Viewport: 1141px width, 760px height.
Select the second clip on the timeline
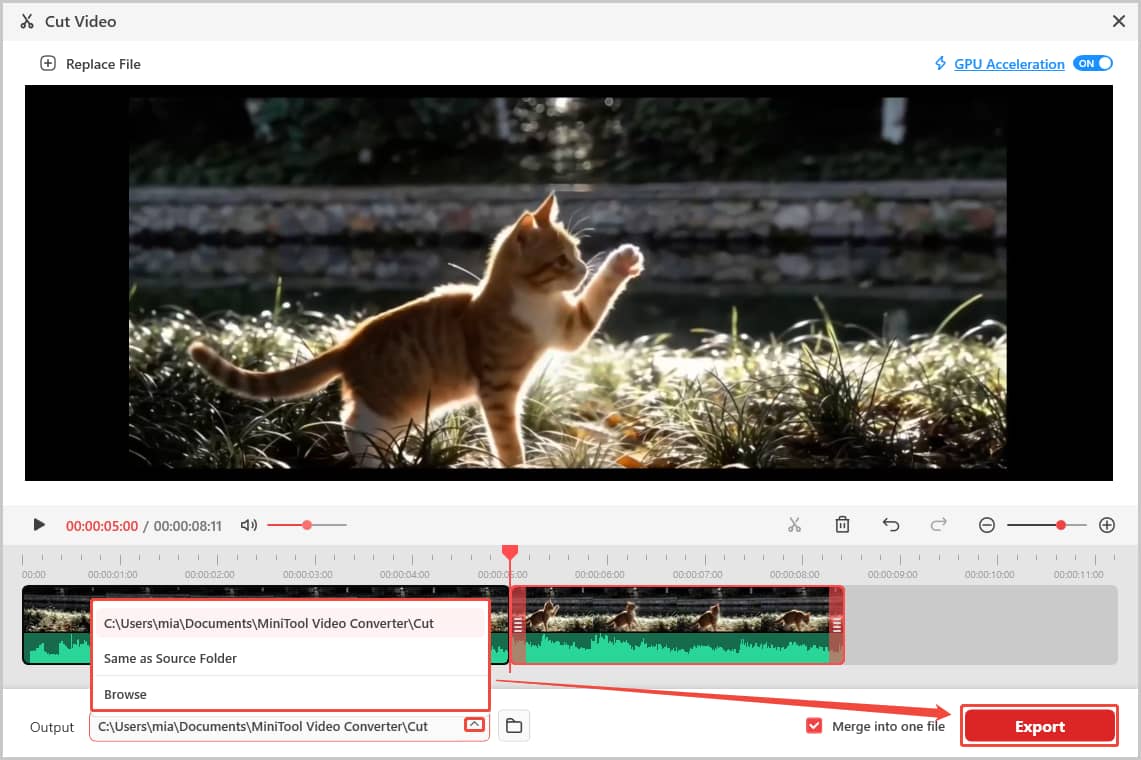[x=677, y=625]
